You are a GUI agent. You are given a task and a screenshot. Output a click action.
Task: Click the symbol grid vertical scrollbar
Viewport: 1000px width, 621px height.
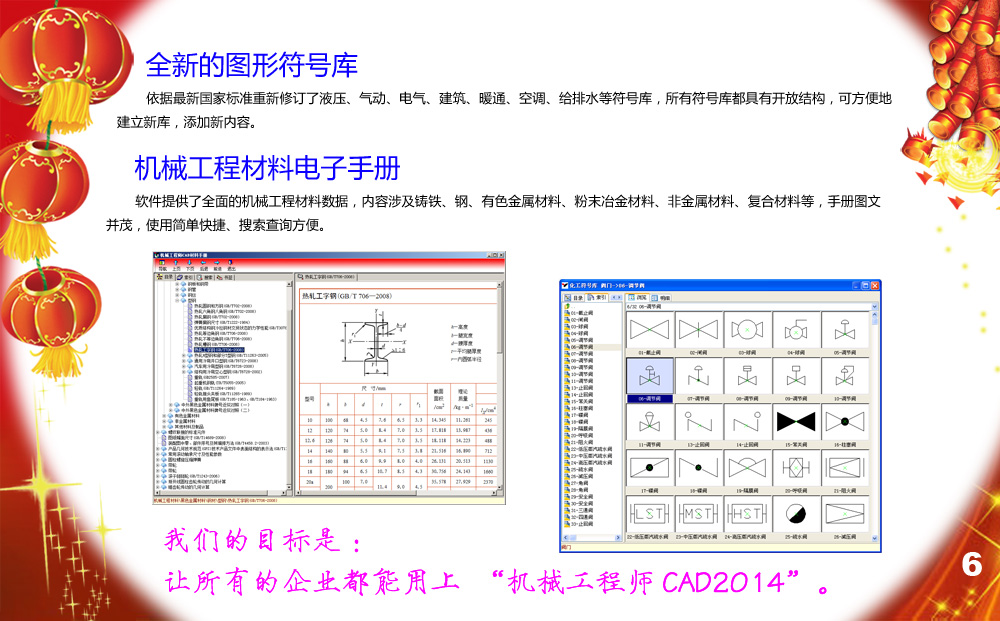pyautogui.click(x=875, y=420)
